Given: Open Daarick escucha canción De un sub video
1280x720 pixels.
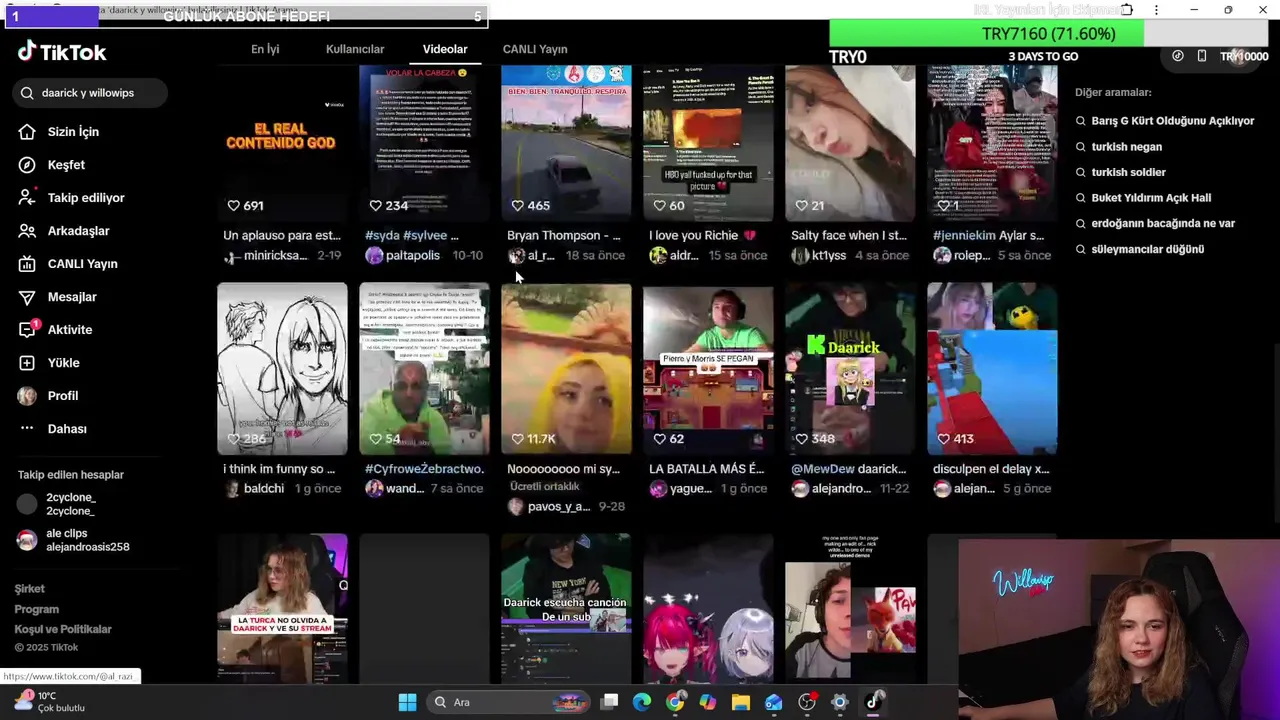Looking at the screenshot, I should point(566,608).
